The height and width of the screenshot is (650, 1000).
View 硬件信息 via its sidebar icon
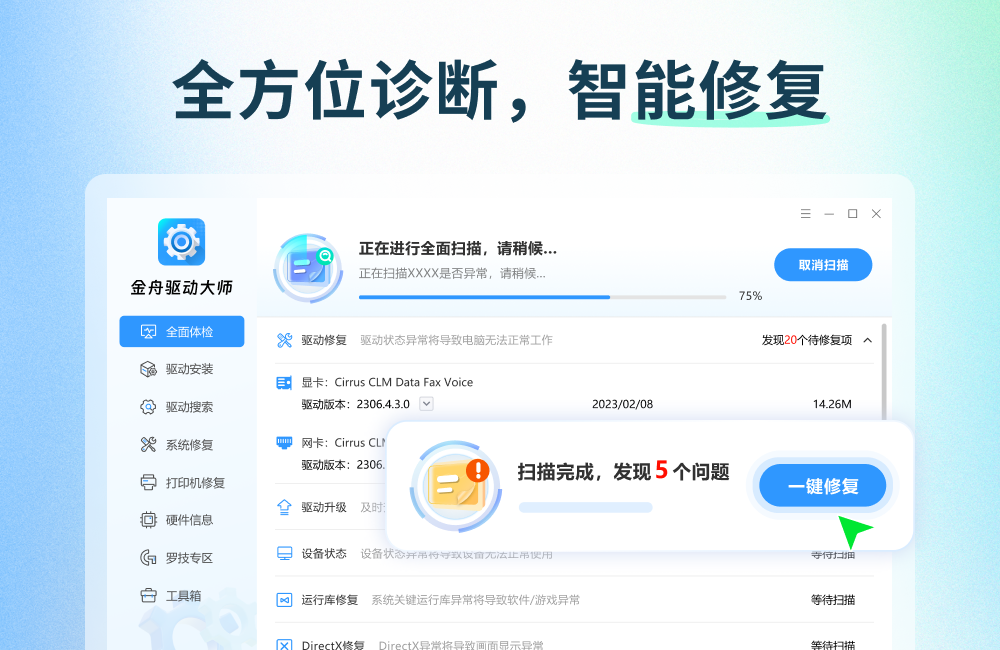pos(147,520)
